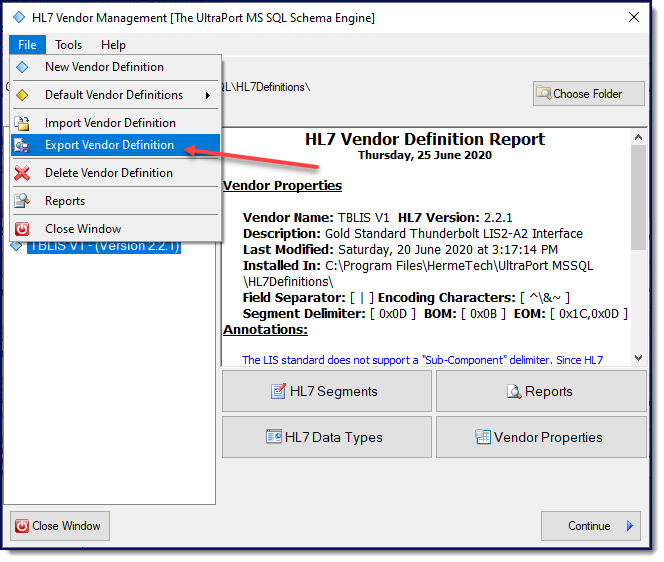Click the Choose Folder button
Image resolution: width=664 pixels, height=562 pixels.
click(x=588, y=94)
